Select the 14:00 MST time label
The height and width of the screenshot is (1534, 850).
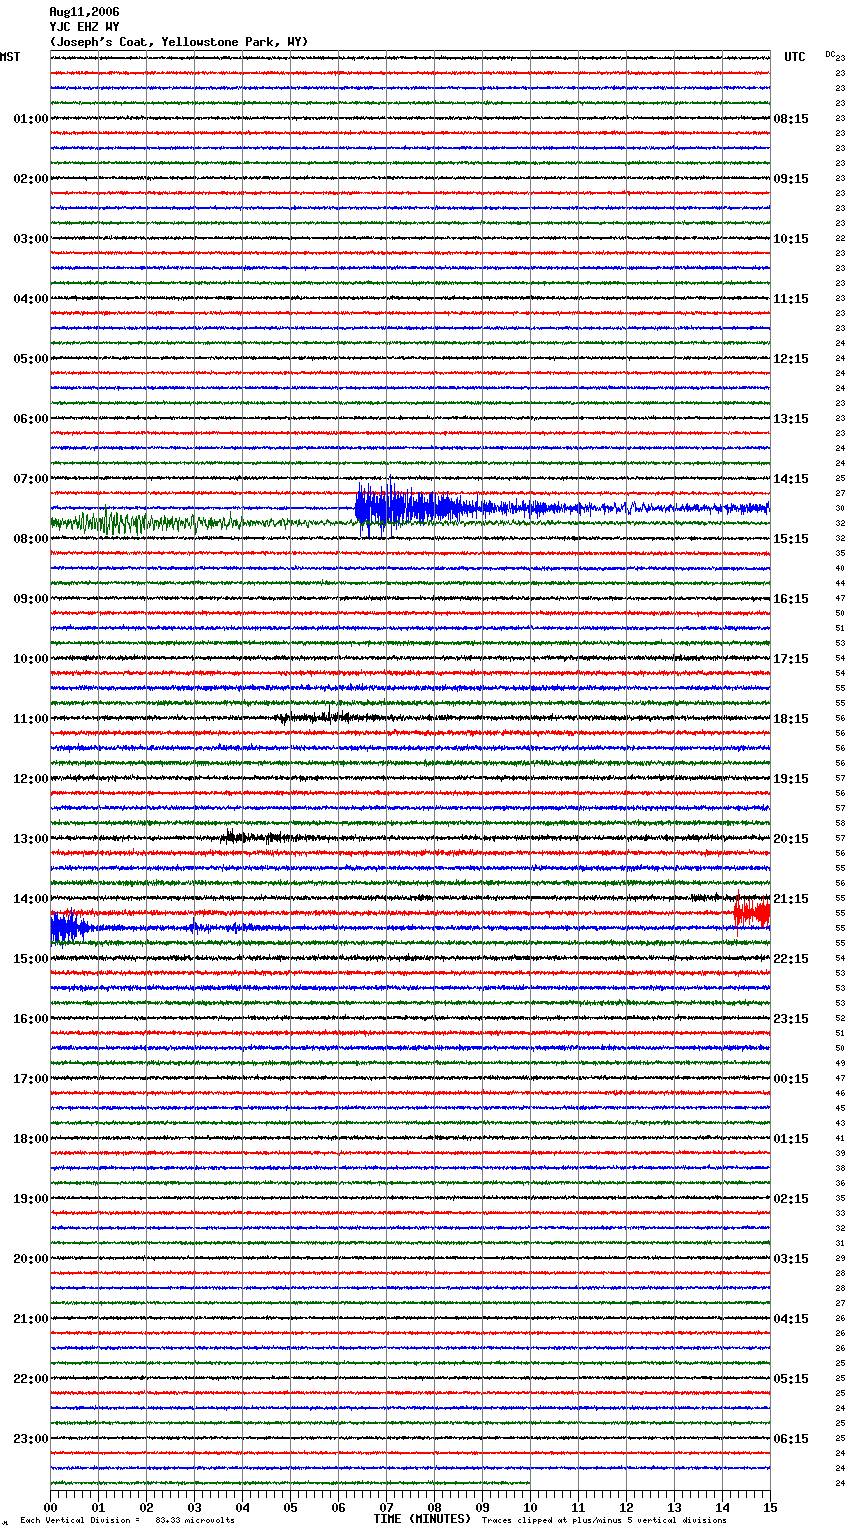pos(30,899)
